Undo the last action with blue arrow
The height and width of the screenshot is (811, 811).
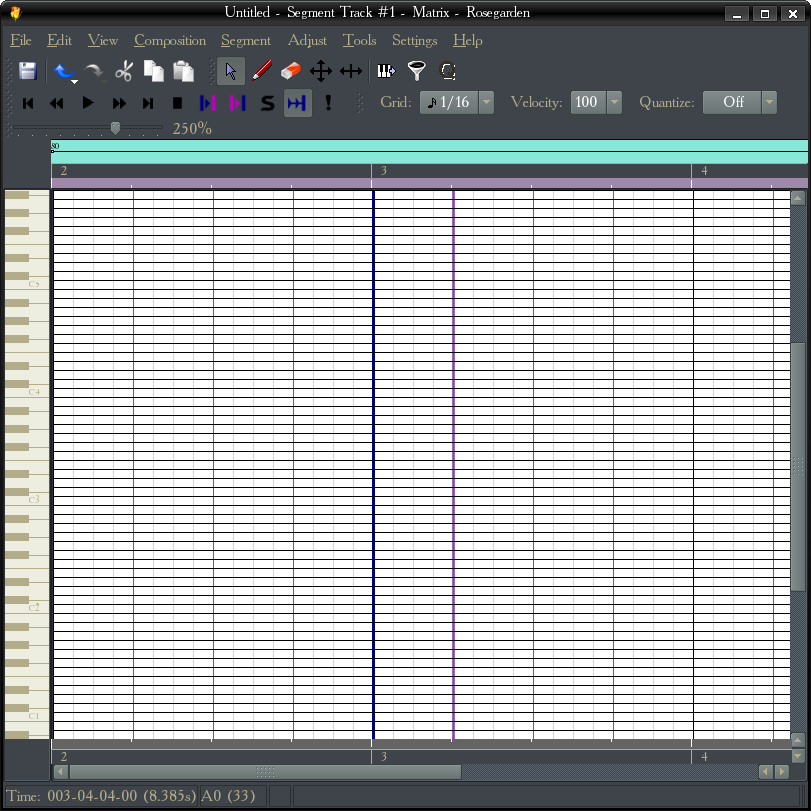(63, 71)
